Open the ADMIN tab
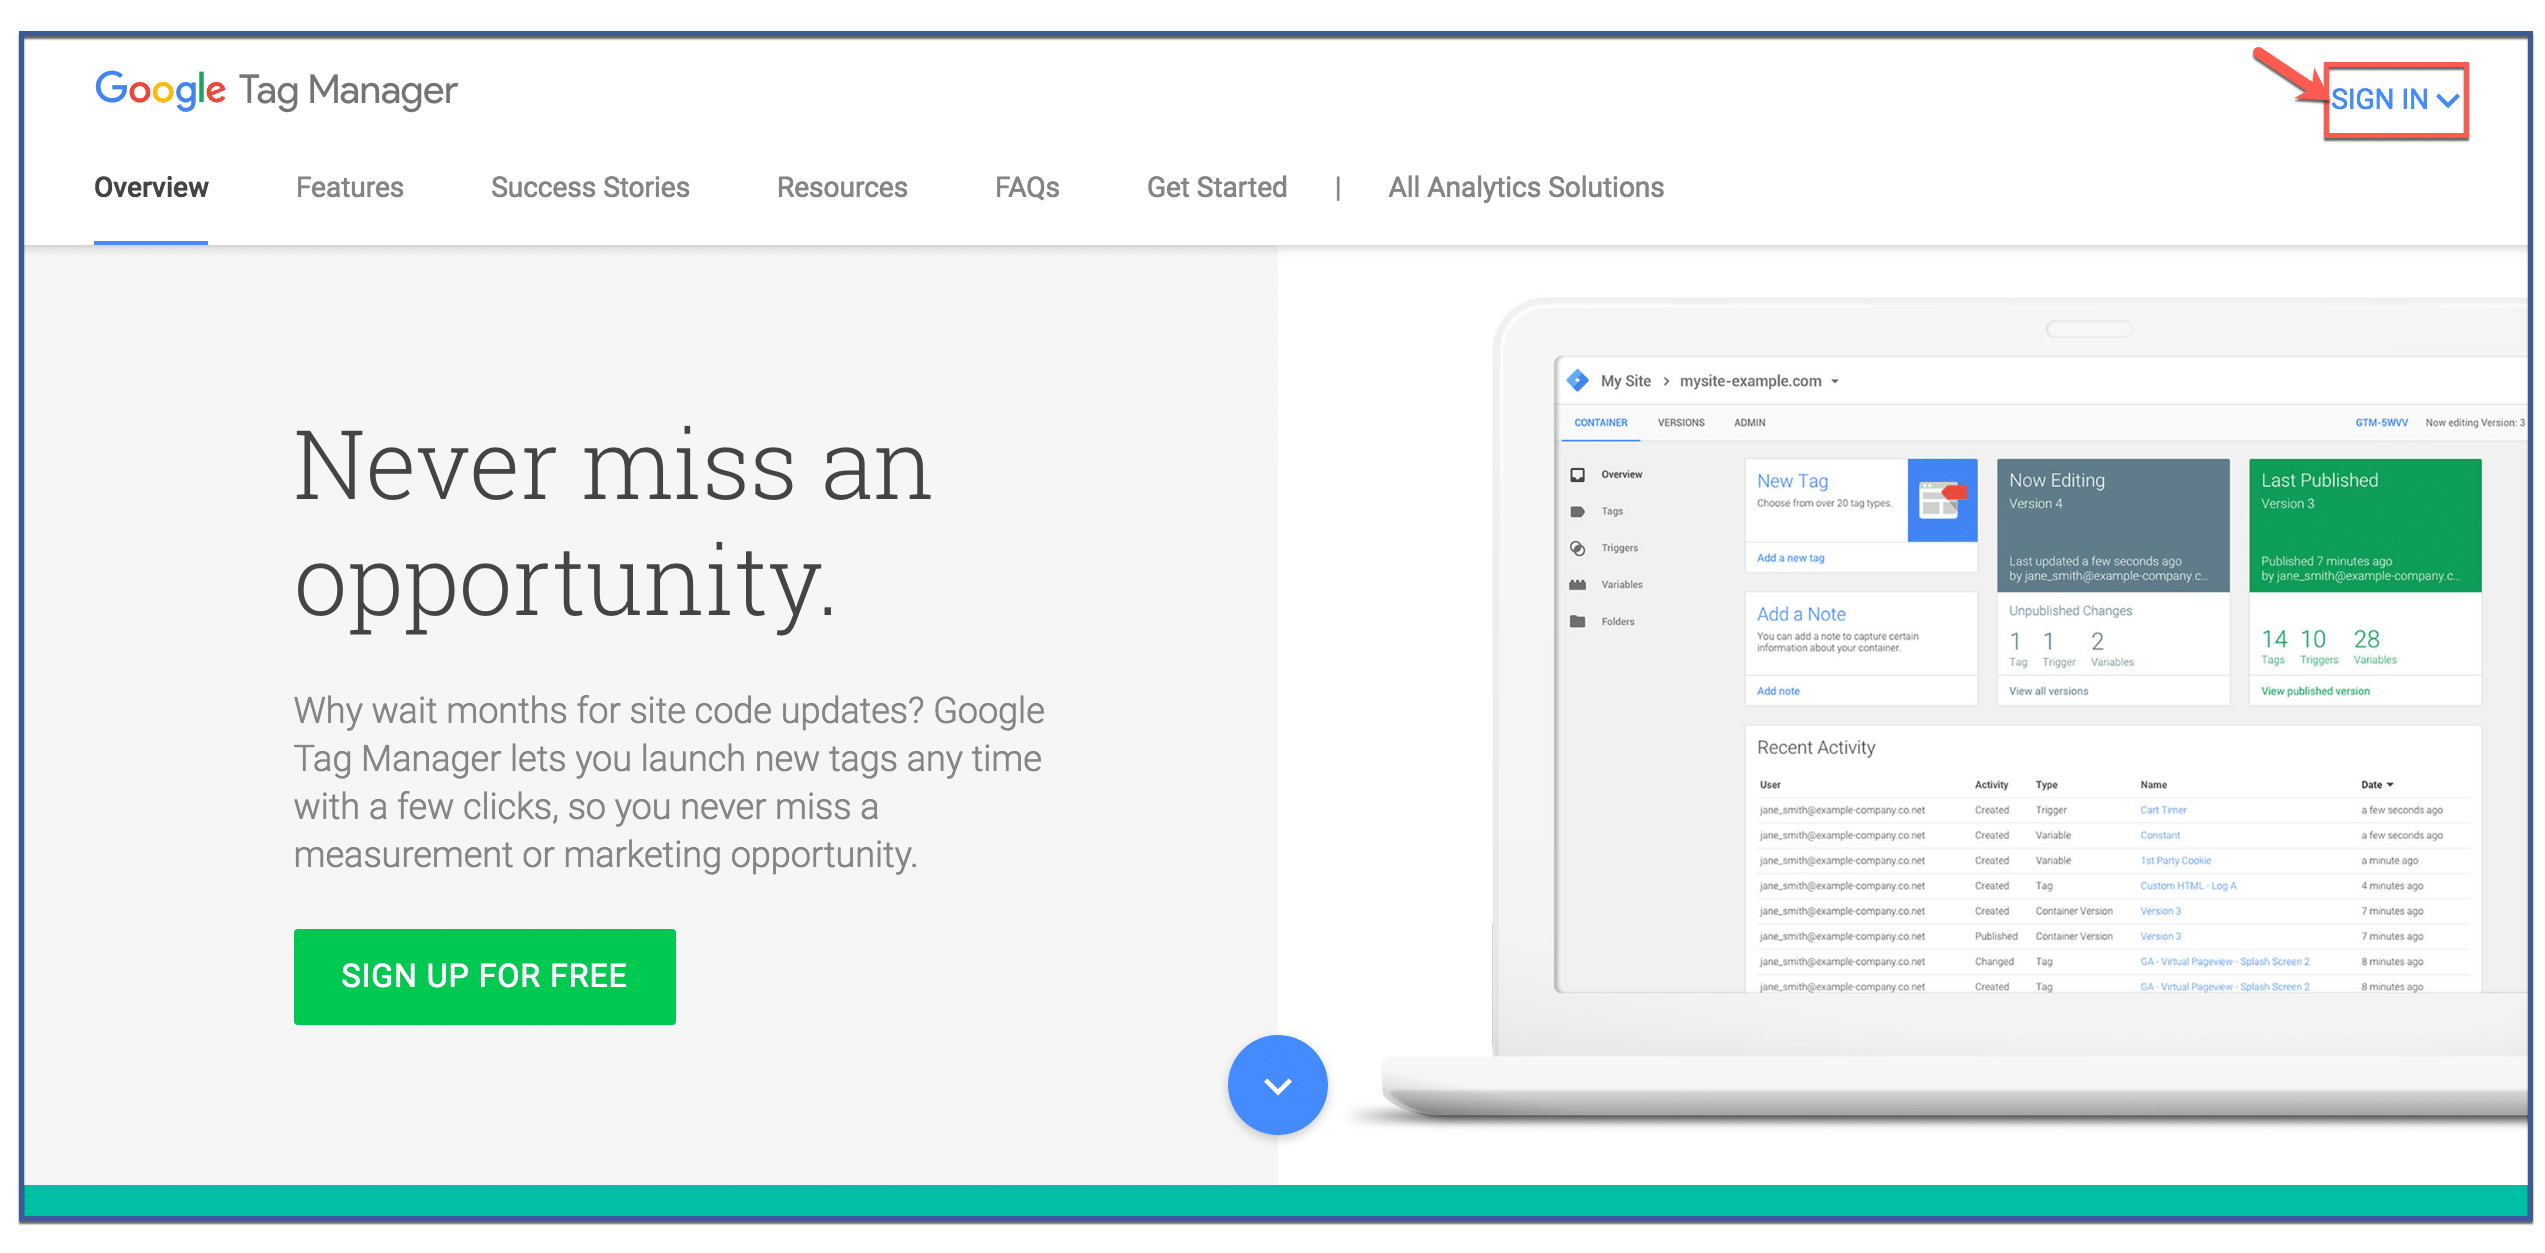This screenshot has height=1253, width=2545. coord(1749,423)
